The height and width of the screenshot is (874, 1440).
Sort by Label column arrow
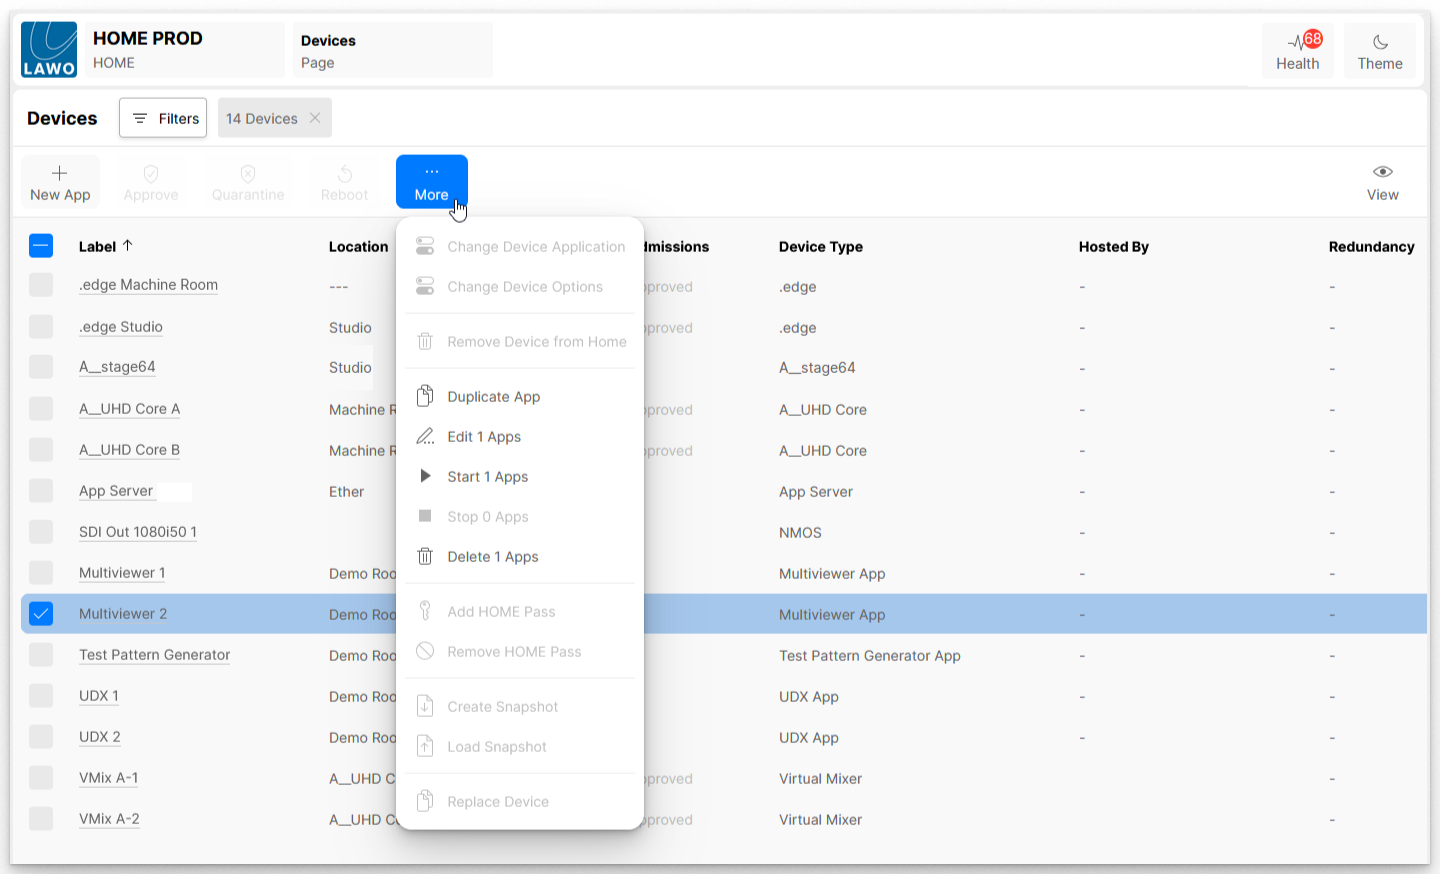click(128, 246)
